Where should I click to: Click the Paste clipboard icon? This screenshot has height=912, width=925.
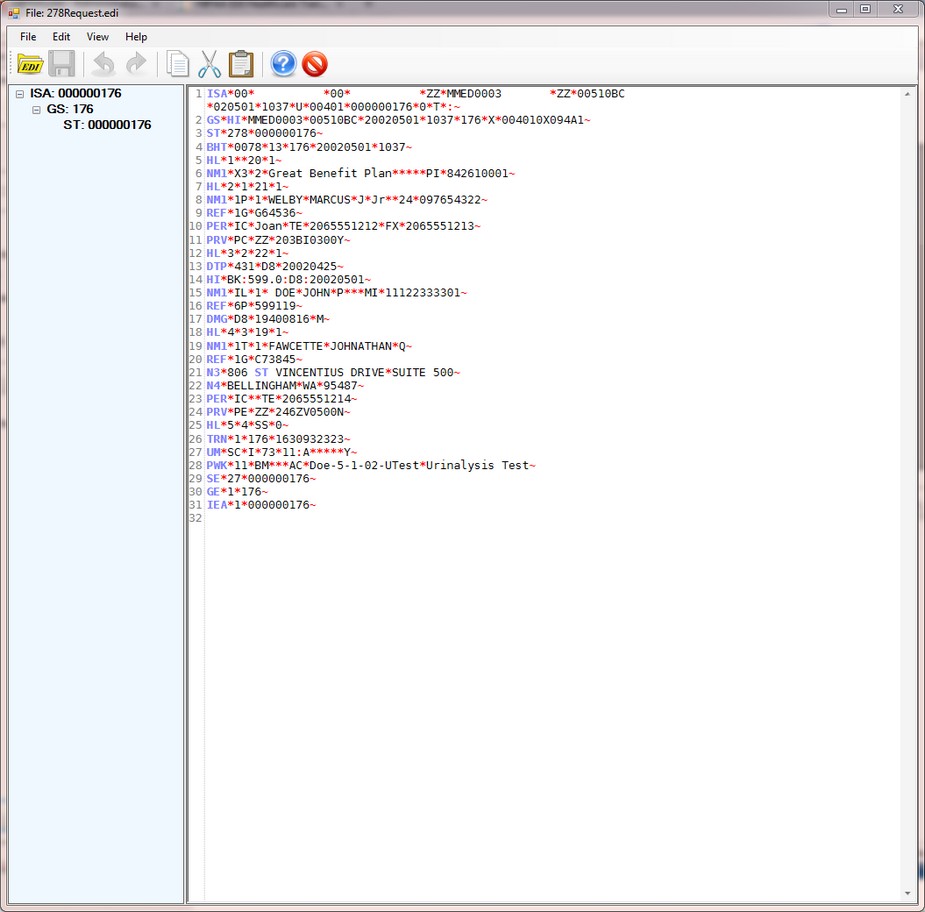[241, 64]
